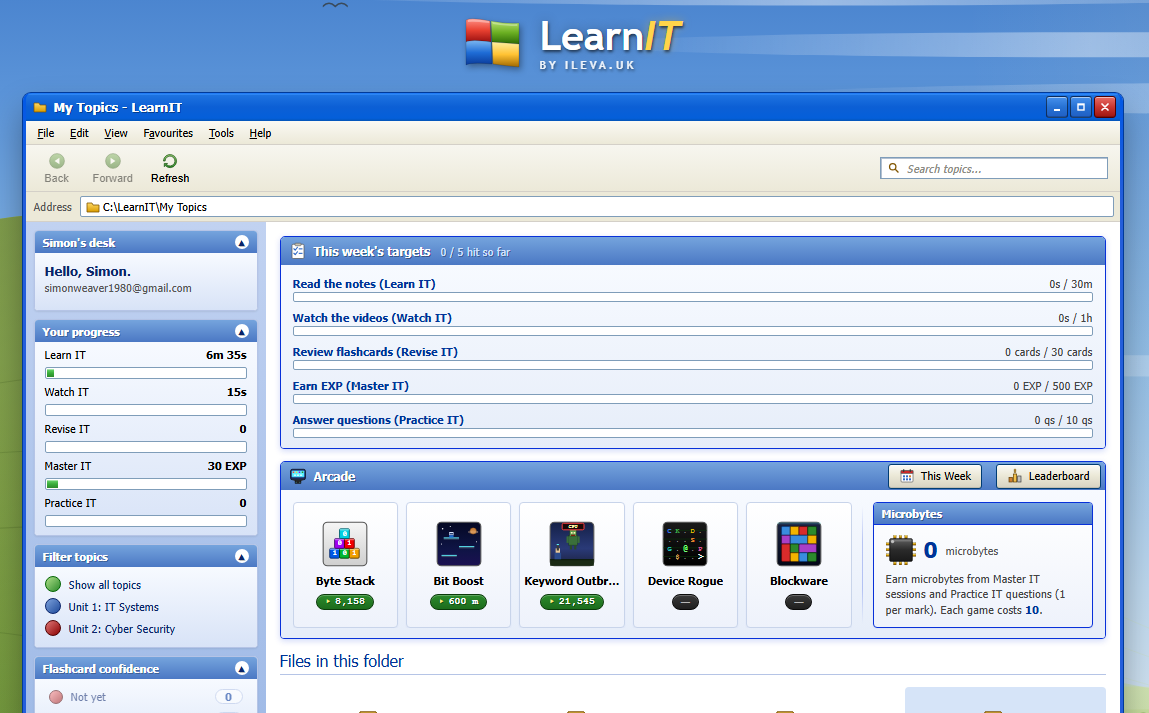Viewport: 1149px width, 713px height.
Task: Click the Refresh icon
Action: point(170,161)
